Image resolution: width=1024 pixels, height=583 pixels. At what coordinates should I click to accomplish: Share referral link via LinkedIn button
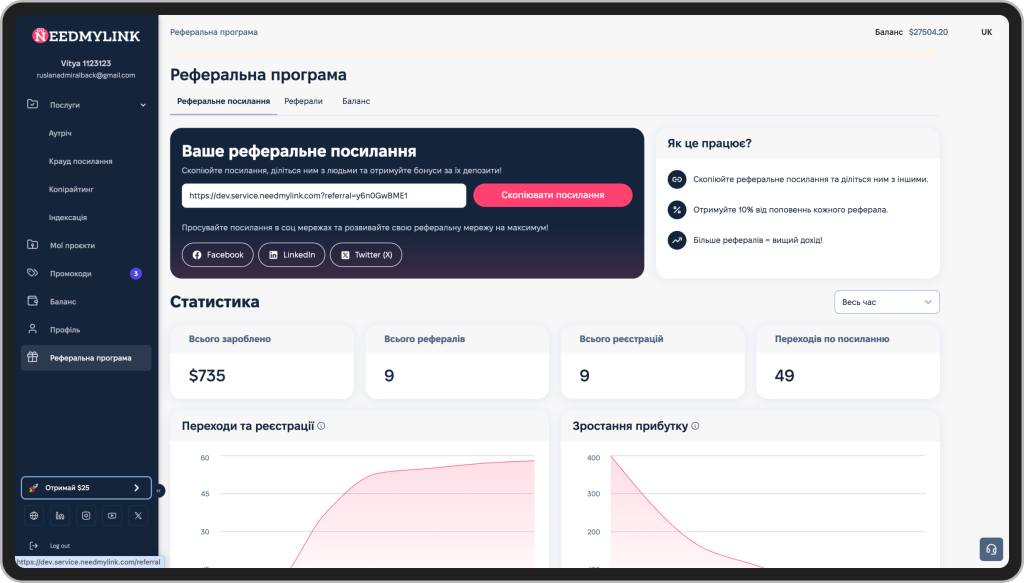291,255
